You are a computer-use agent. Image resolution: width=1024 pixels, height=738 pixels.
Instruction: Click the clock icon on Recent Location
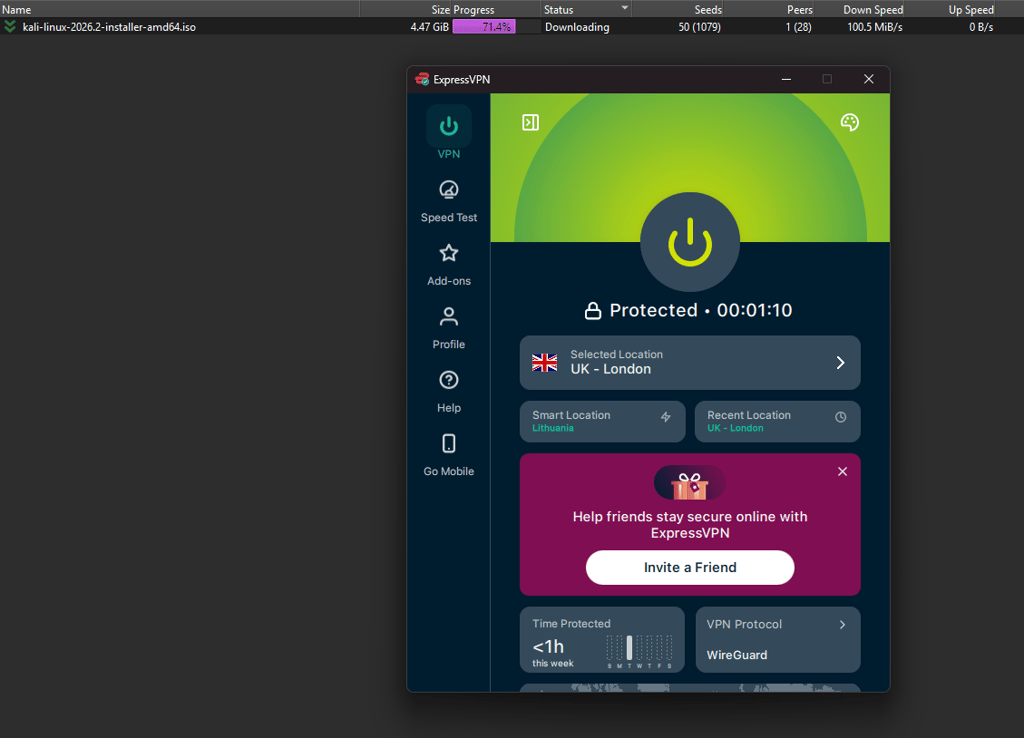tap(840, 417)
